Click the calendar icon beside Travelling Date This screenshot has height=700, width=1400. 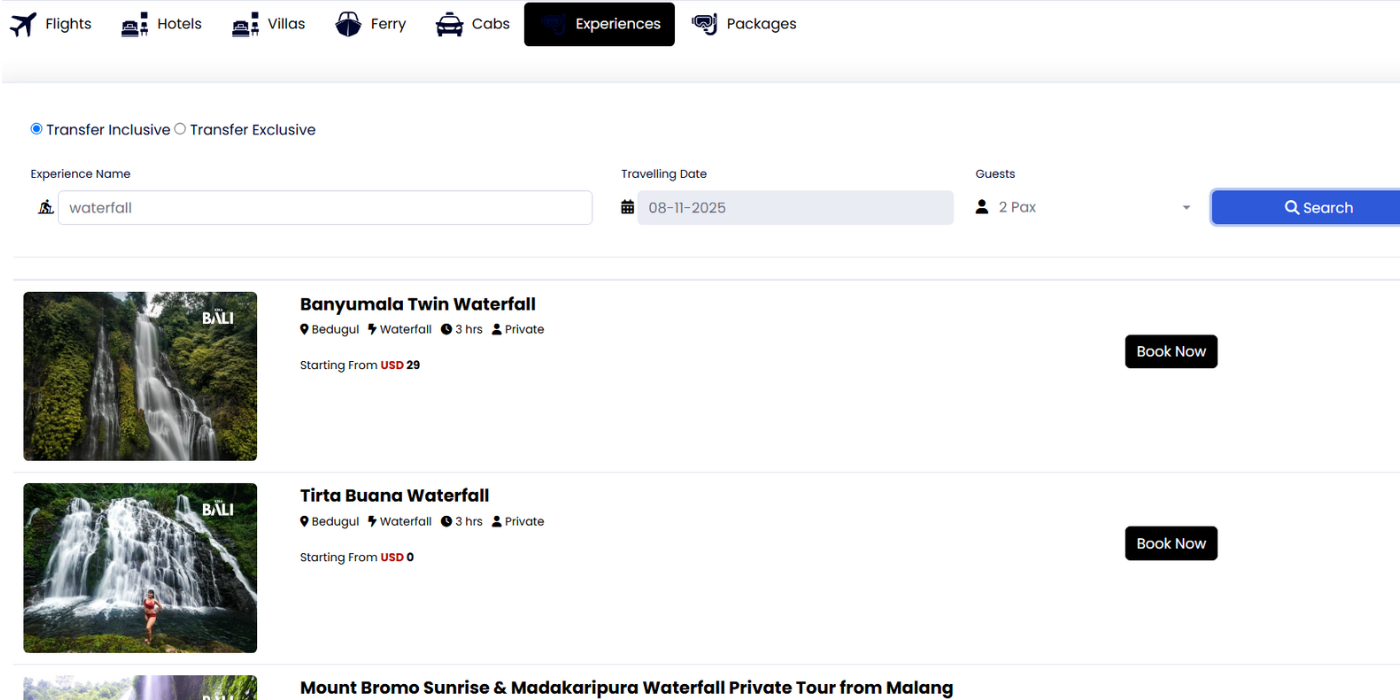[x=627, y=207]
